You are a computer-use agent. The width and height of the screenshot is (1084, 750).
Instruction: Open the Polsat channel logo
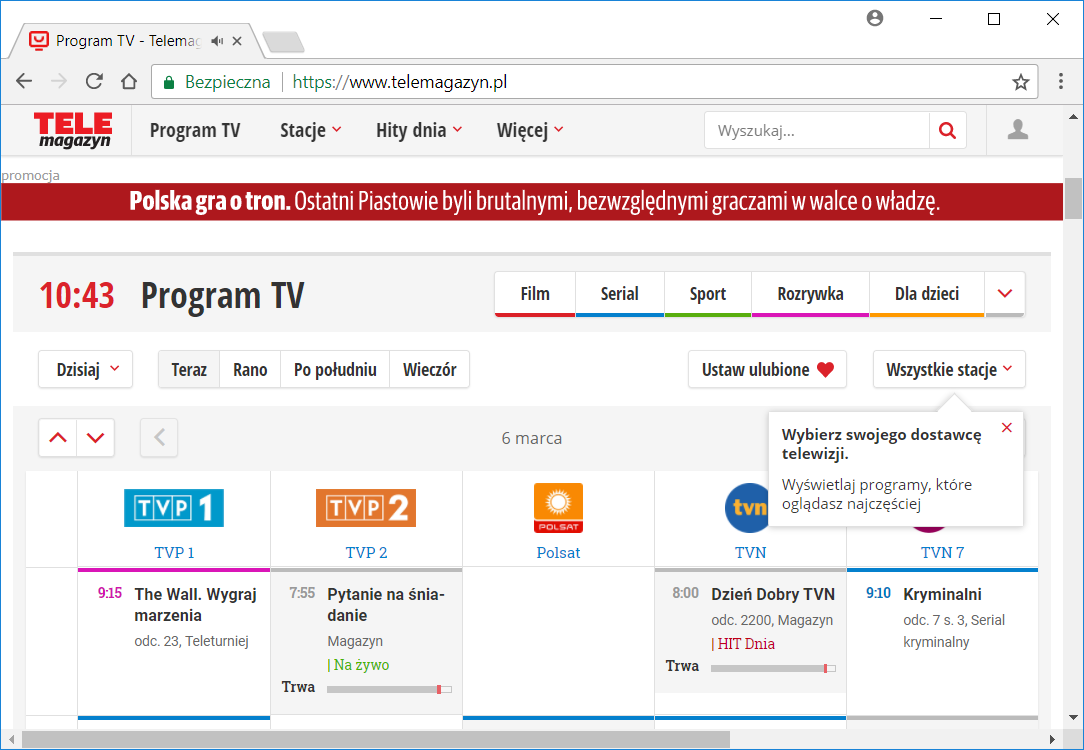[x=558, y=508]
